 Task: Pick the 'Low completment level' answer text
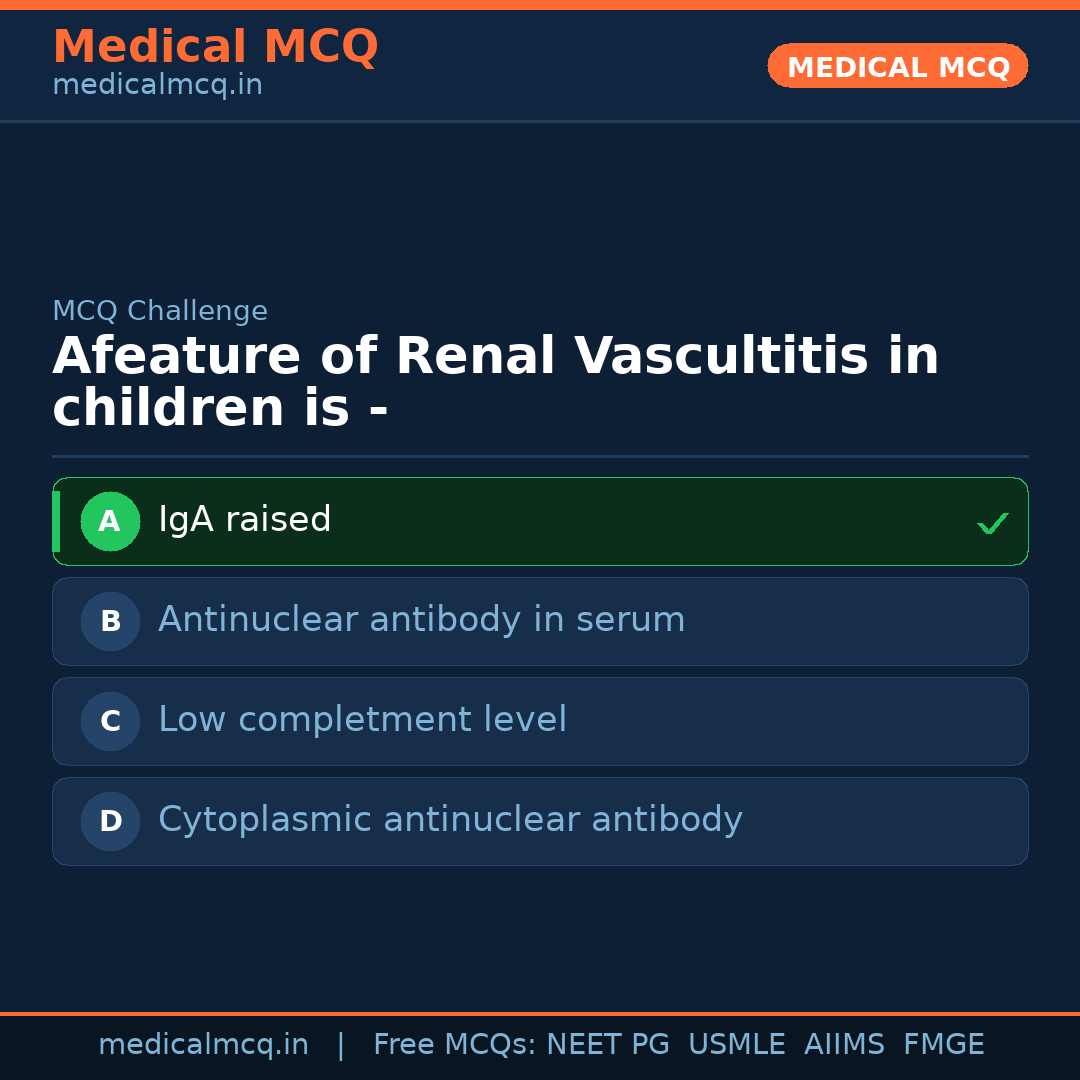click(362, 720)
